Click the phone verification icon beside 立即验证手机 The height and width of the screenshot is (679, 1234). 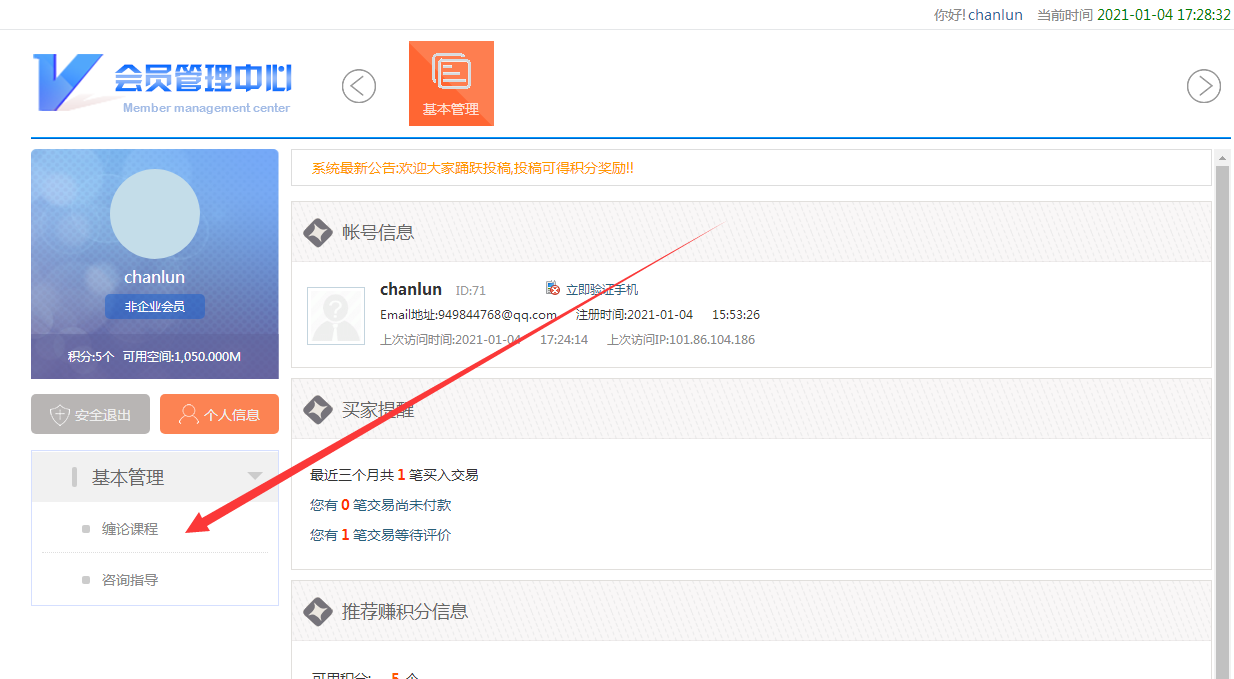553,289
